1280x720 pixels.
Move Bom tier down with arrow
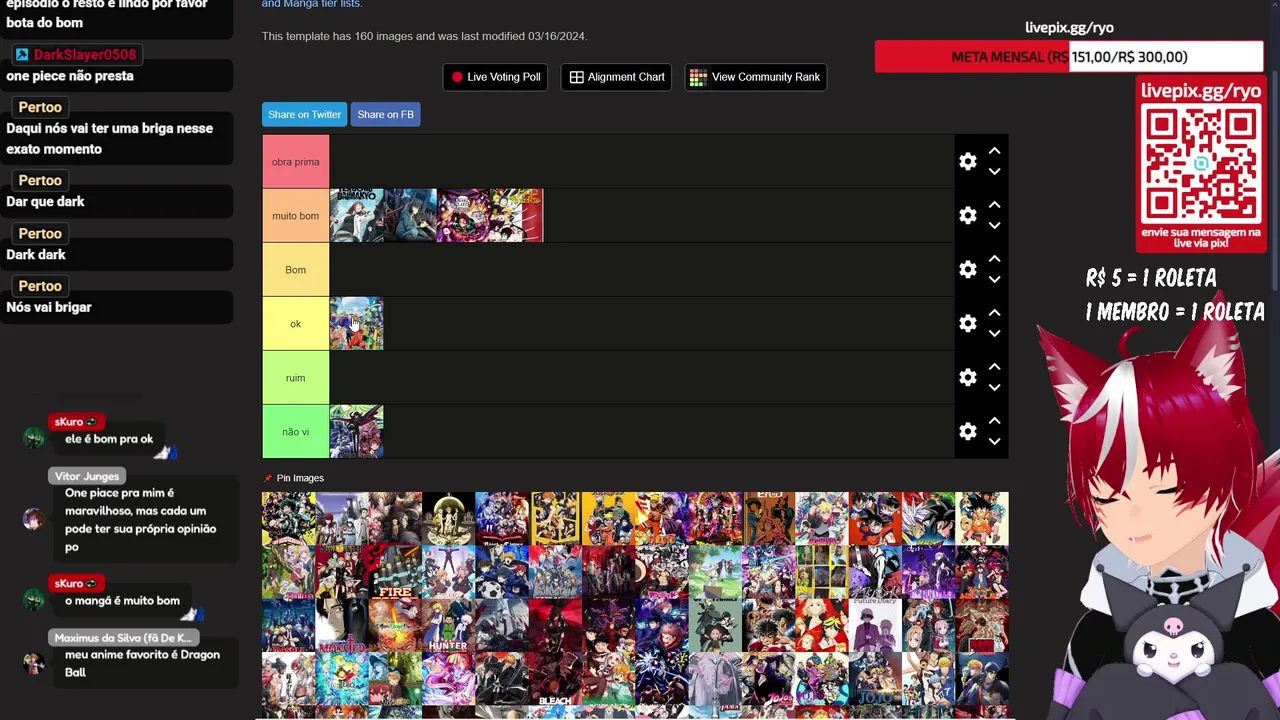994,280
